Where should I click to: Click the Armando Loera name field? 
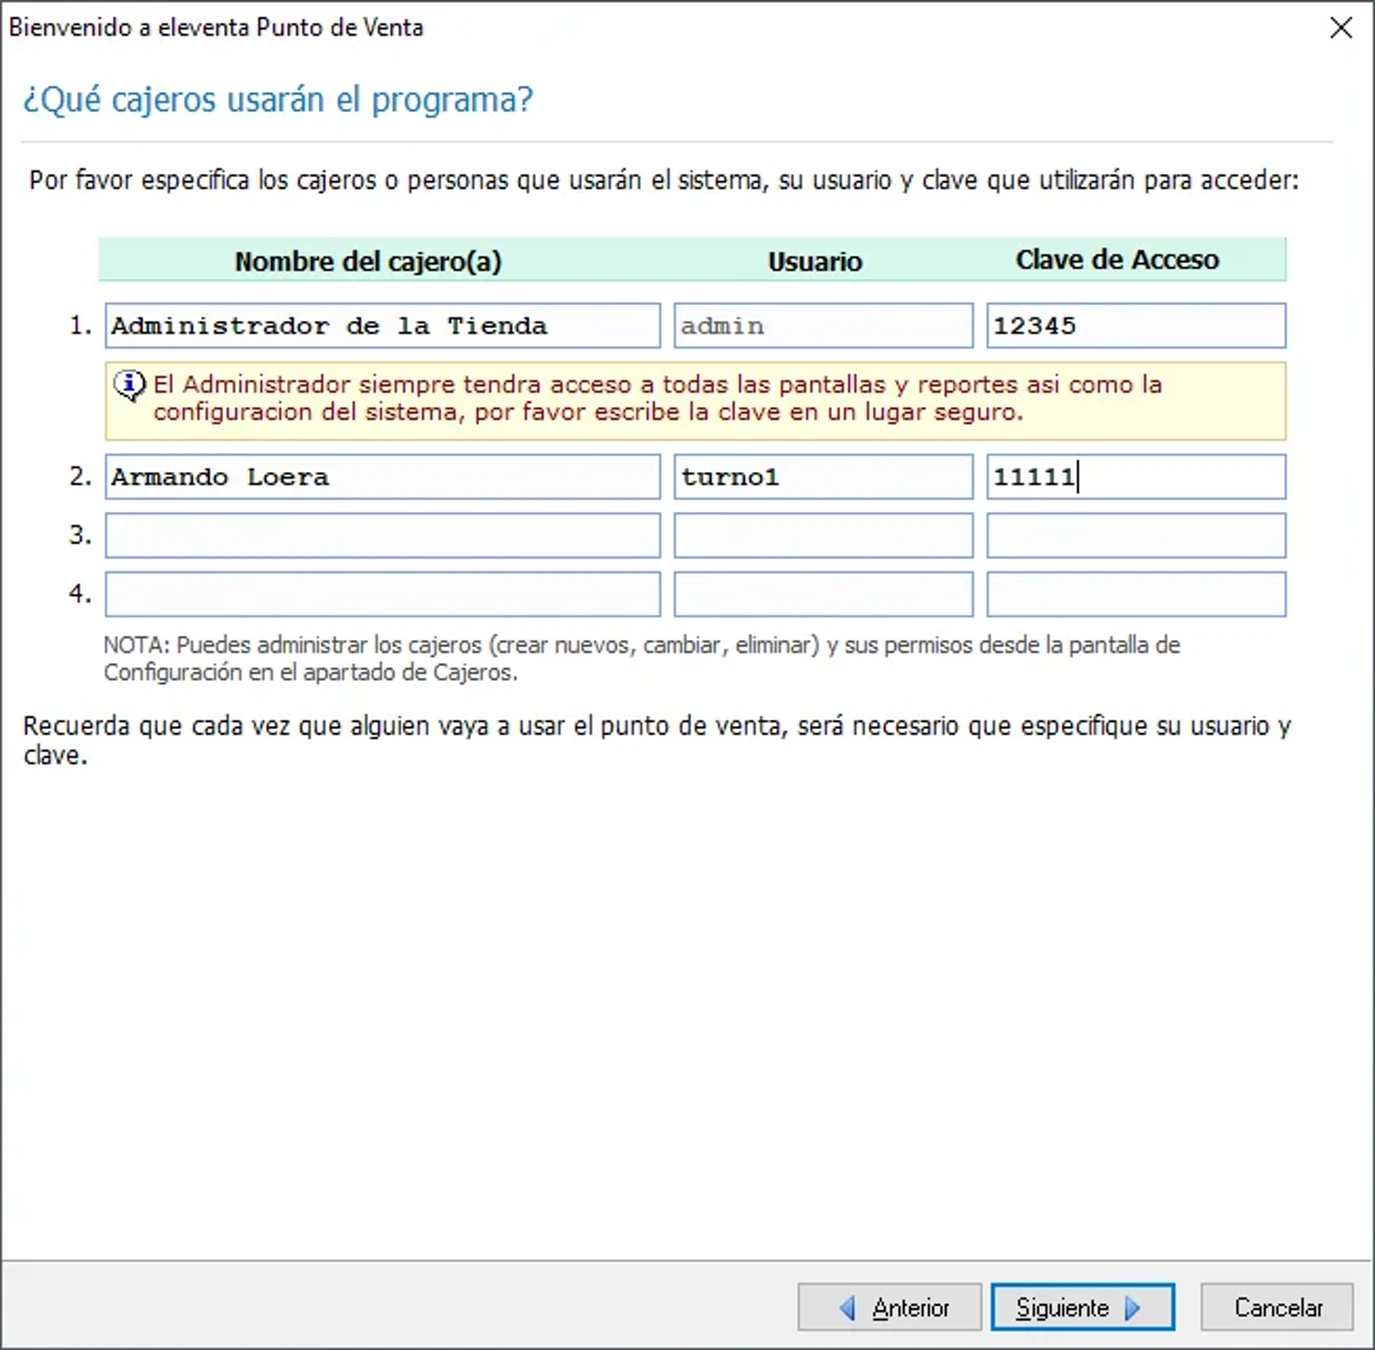[383, 476]
